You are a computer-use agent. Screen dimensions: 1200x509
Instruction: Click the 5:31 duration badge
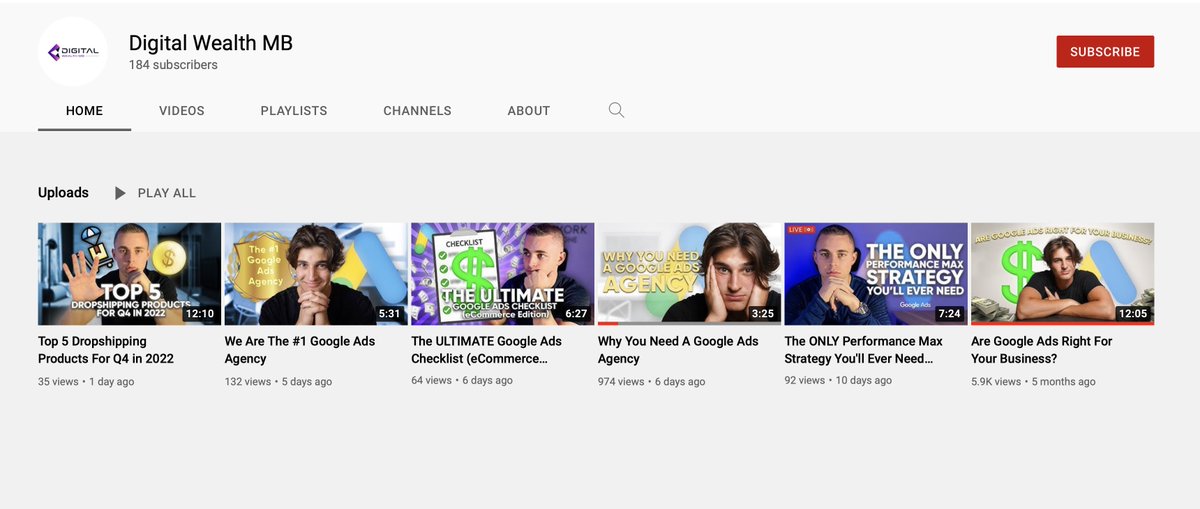(x=389, y=313)
